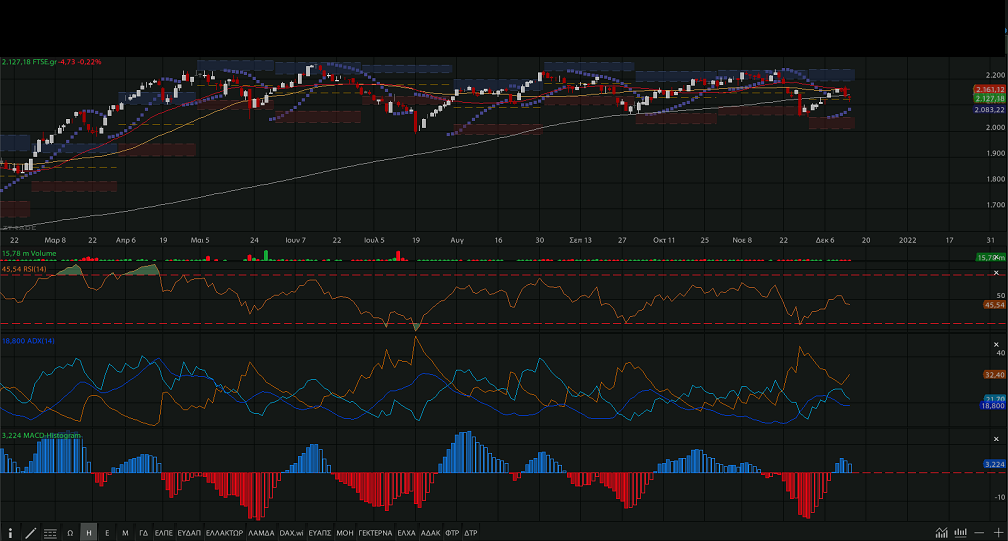Open the ΓΕΚΤΕΡΝΑ symbol tab
The width and height of the screenshot is (1008, 541).
click(375, 533)
